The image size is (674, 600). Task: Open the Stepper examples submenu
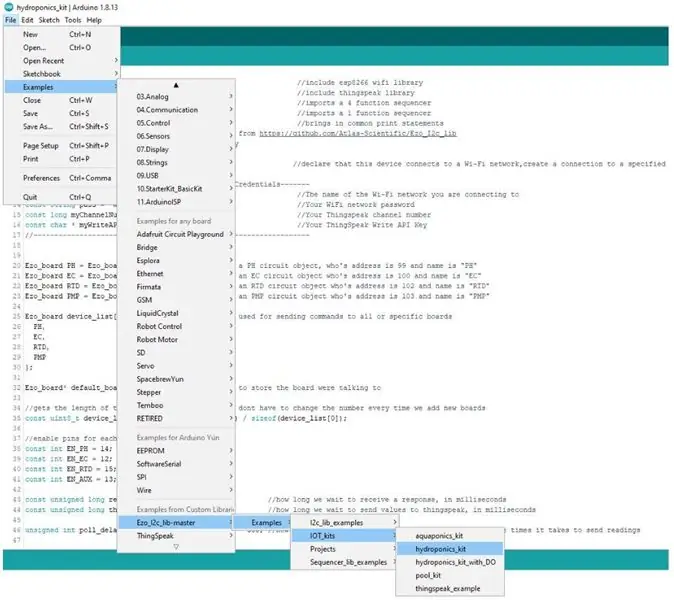click(x=177, y=392)
